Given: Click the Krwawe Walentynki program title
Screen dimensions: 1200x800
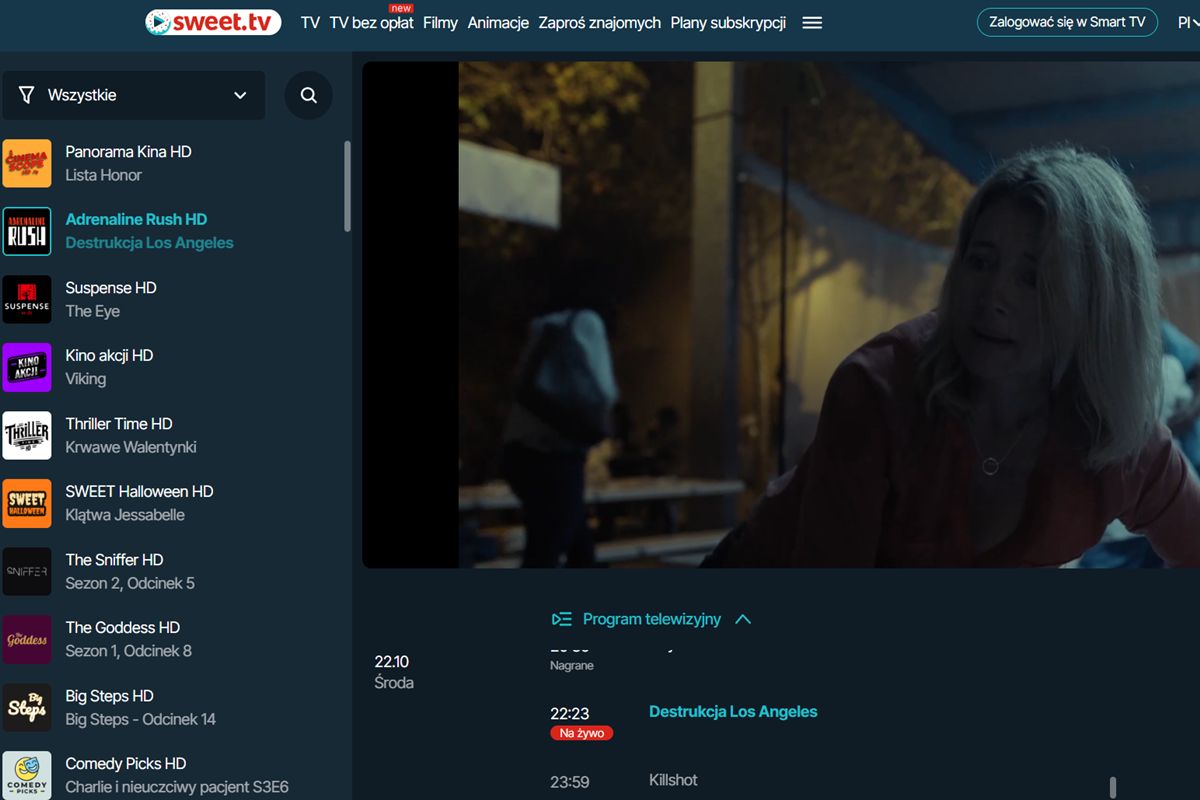Looking at the screenshot, I should tap(131, 447).
